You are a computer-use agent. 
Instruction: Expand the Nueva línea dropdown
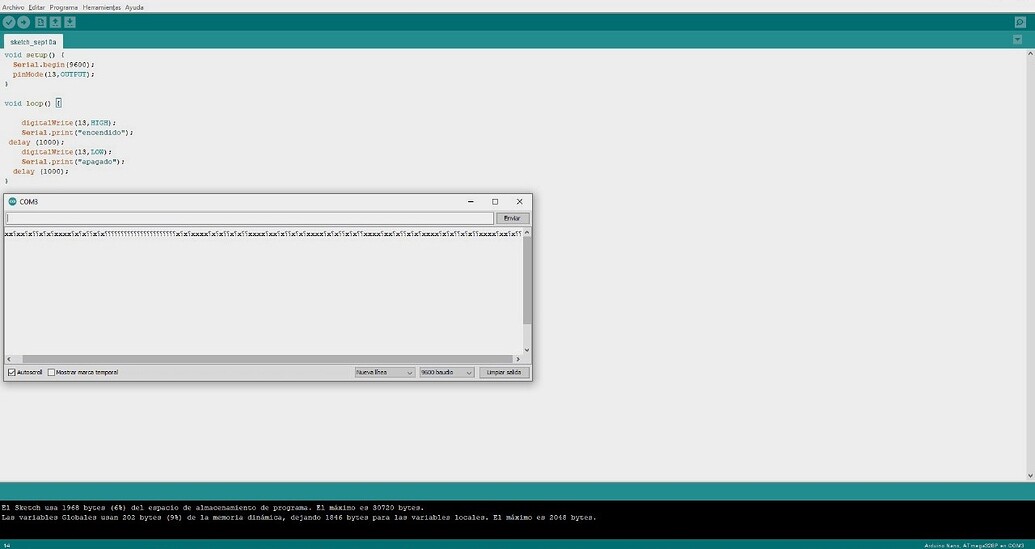(x=385, y=372)
